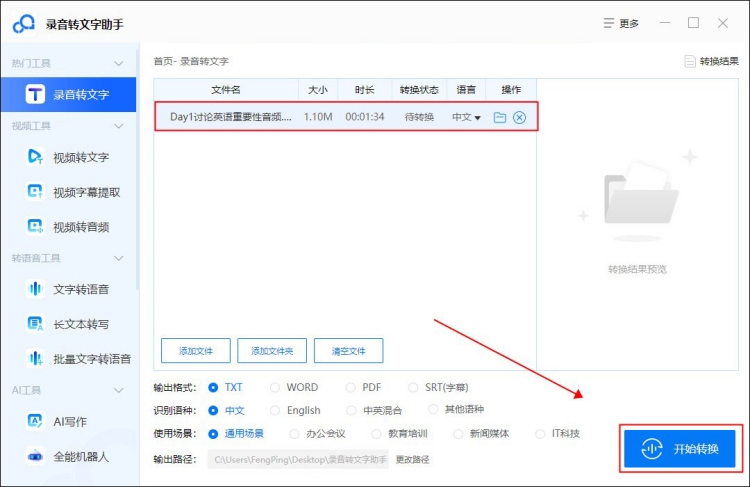
Task: Click file size 1.10M cell
Action: 318,117
